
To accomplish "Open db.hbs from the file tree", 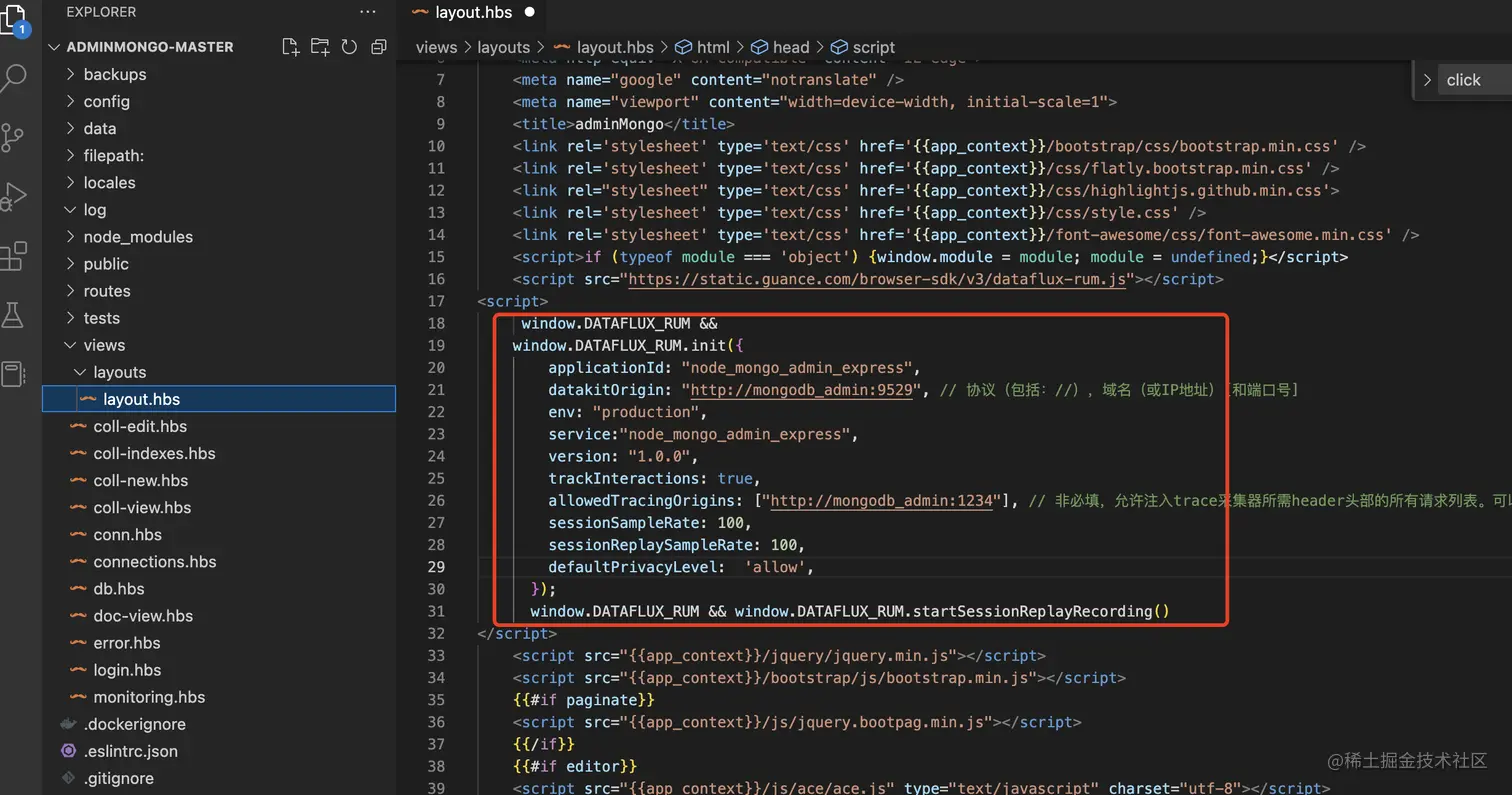I will 219,588.
